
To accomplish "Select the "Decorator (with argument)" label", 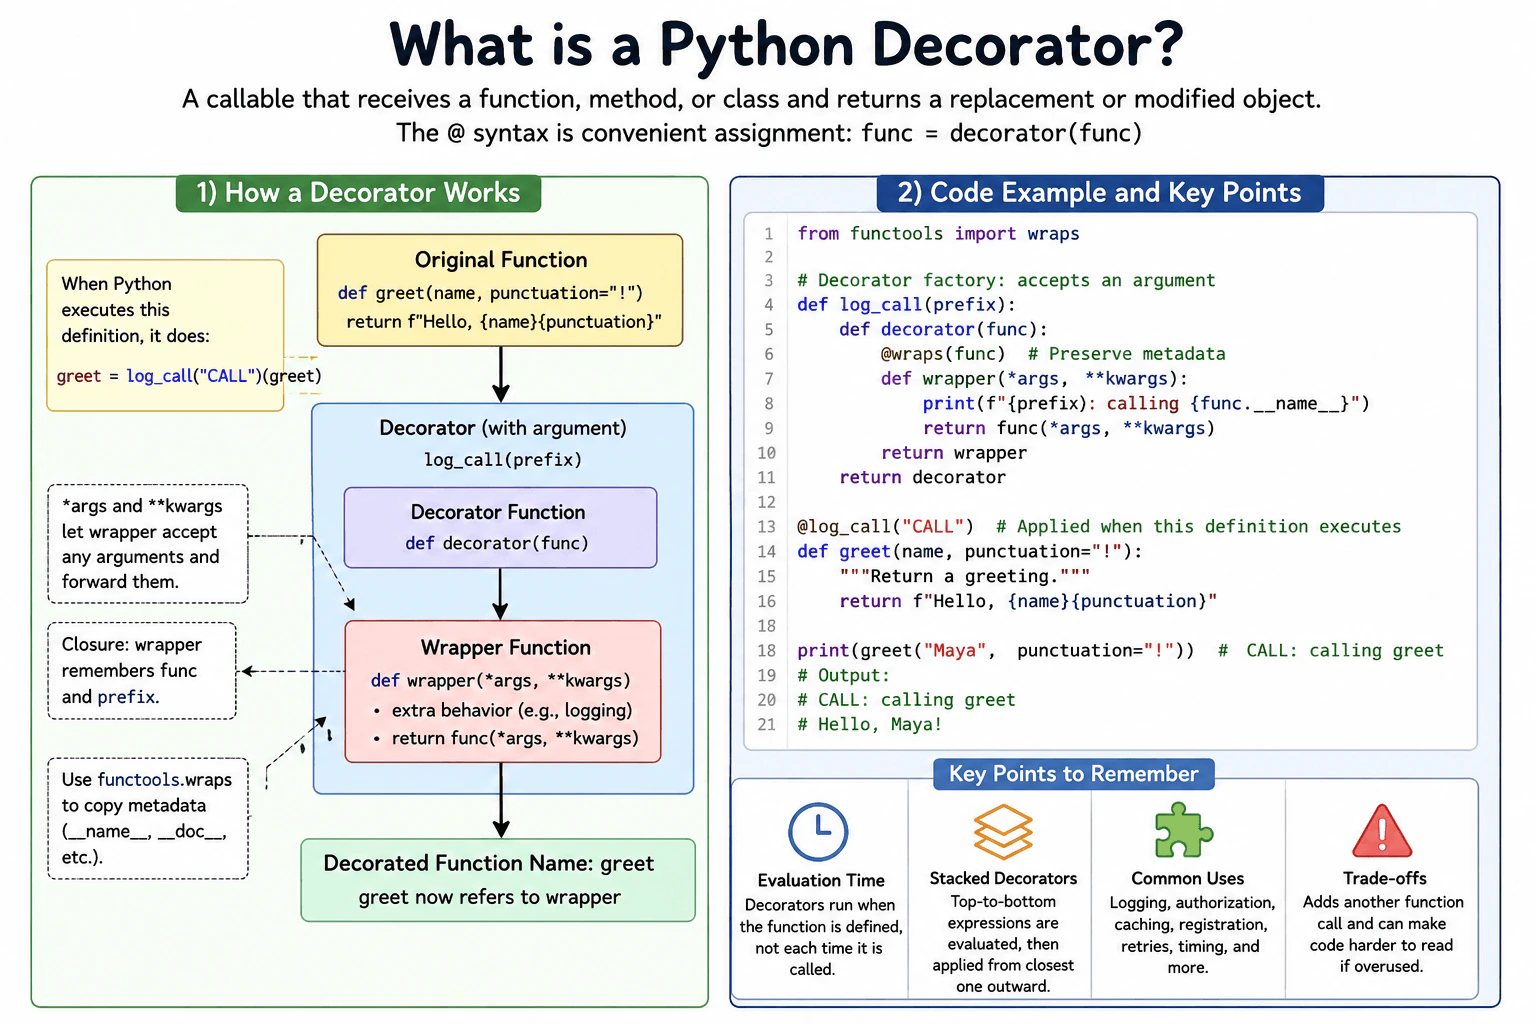I will (503, 428).
